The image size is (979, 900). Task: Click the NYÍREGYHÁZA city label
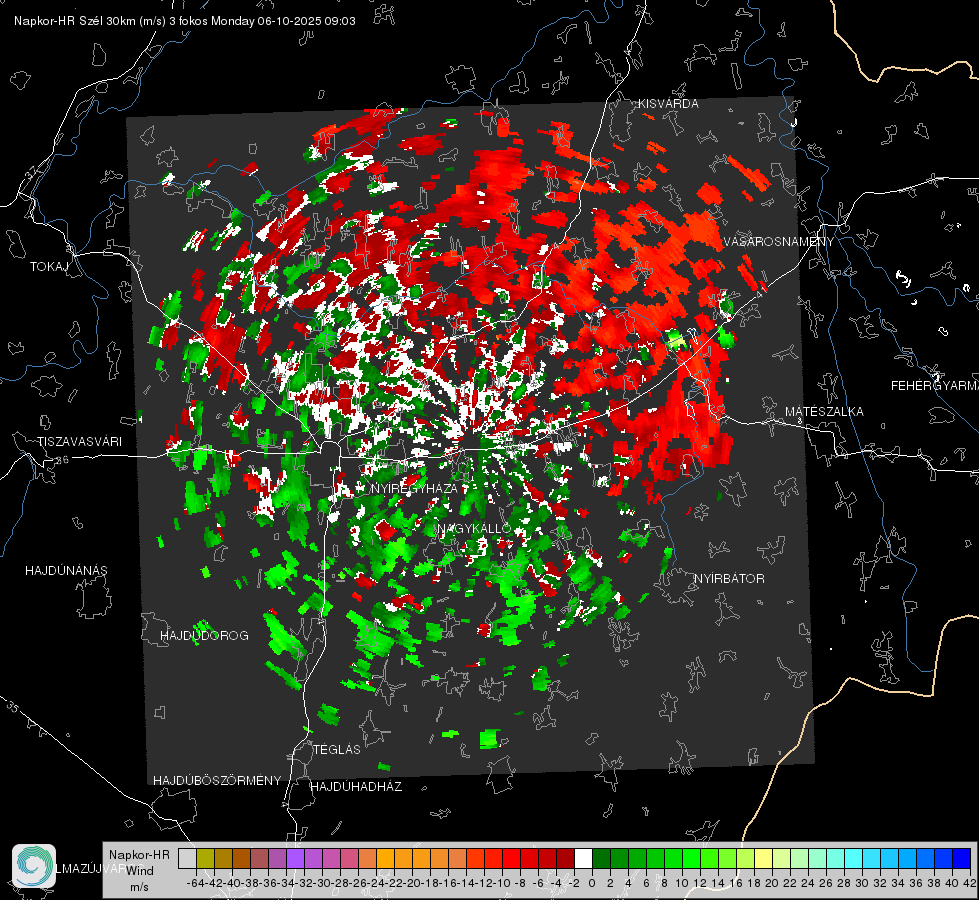[x=415, y=488]
